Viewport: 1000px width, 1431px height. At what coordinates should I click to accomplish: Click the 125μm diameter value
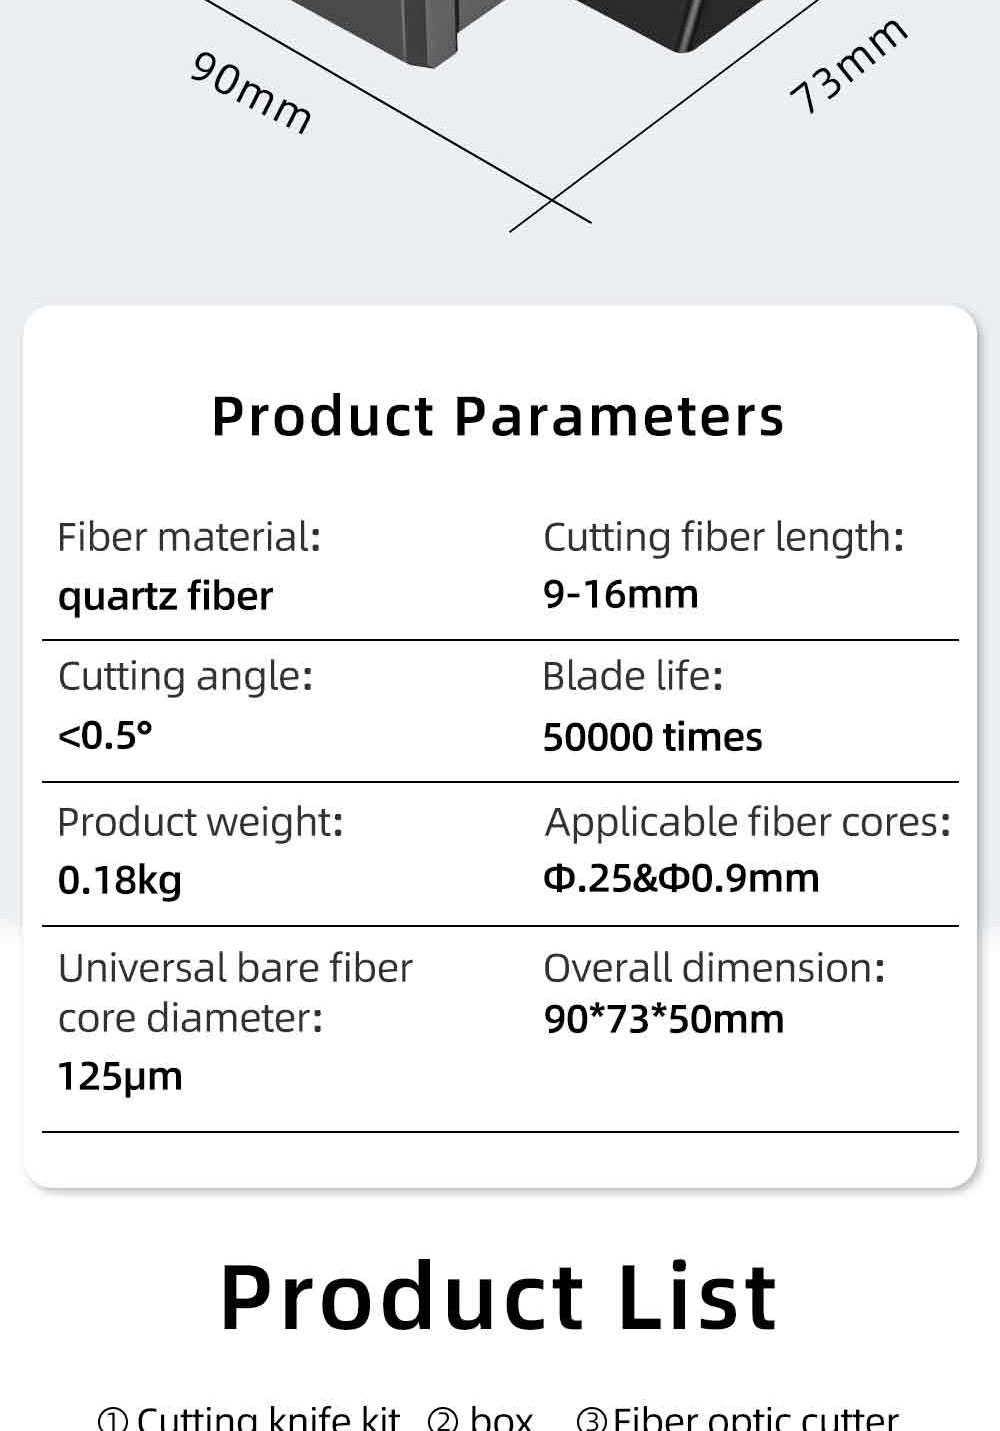tap(120, 1077)
